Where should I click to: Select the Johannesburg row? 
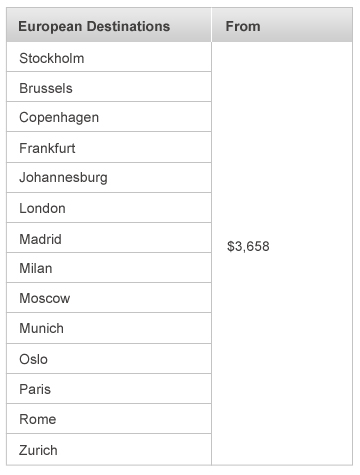(x=109, y=178)
